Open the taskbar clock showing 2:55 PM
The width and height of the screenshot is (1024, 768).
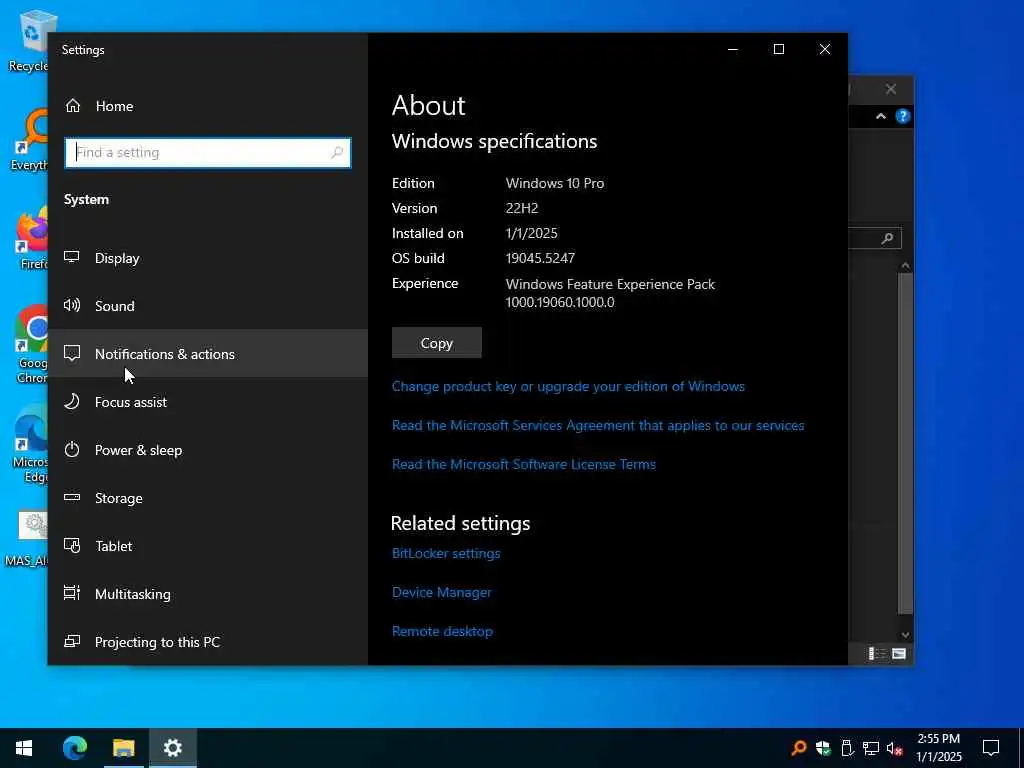[938, 748]
